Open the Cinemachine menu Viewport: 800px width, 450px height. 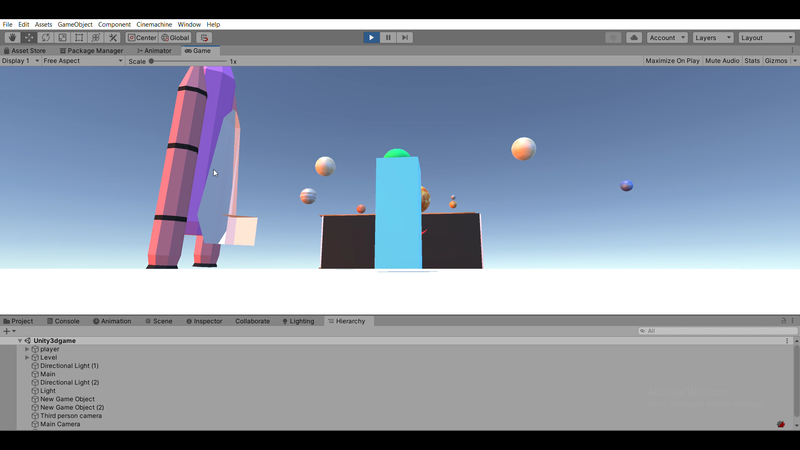pos(154,24)
